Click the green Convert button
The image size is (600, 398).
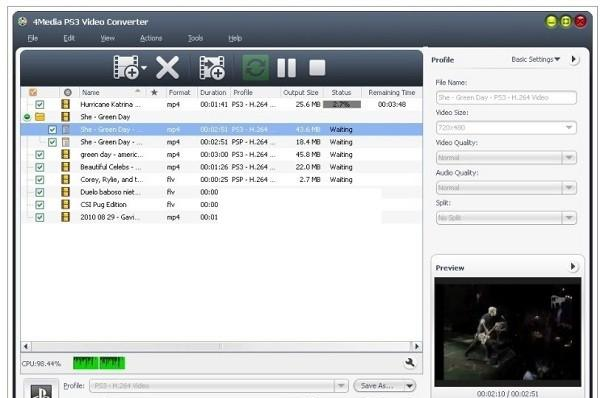click(255, 68)
